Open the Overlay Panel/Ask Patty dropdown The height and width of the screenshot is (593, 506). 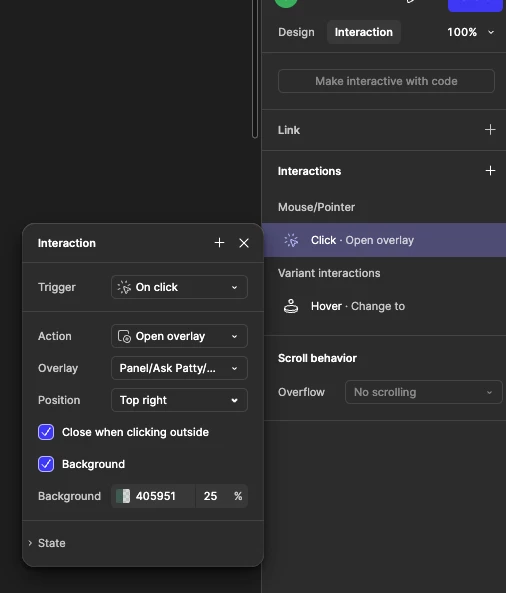click(179, 368)
